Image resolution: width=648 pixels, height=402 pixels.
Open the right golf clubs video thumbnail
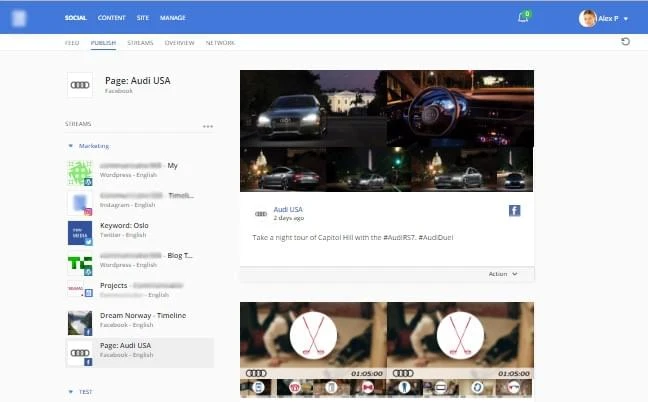pos(460,340)
